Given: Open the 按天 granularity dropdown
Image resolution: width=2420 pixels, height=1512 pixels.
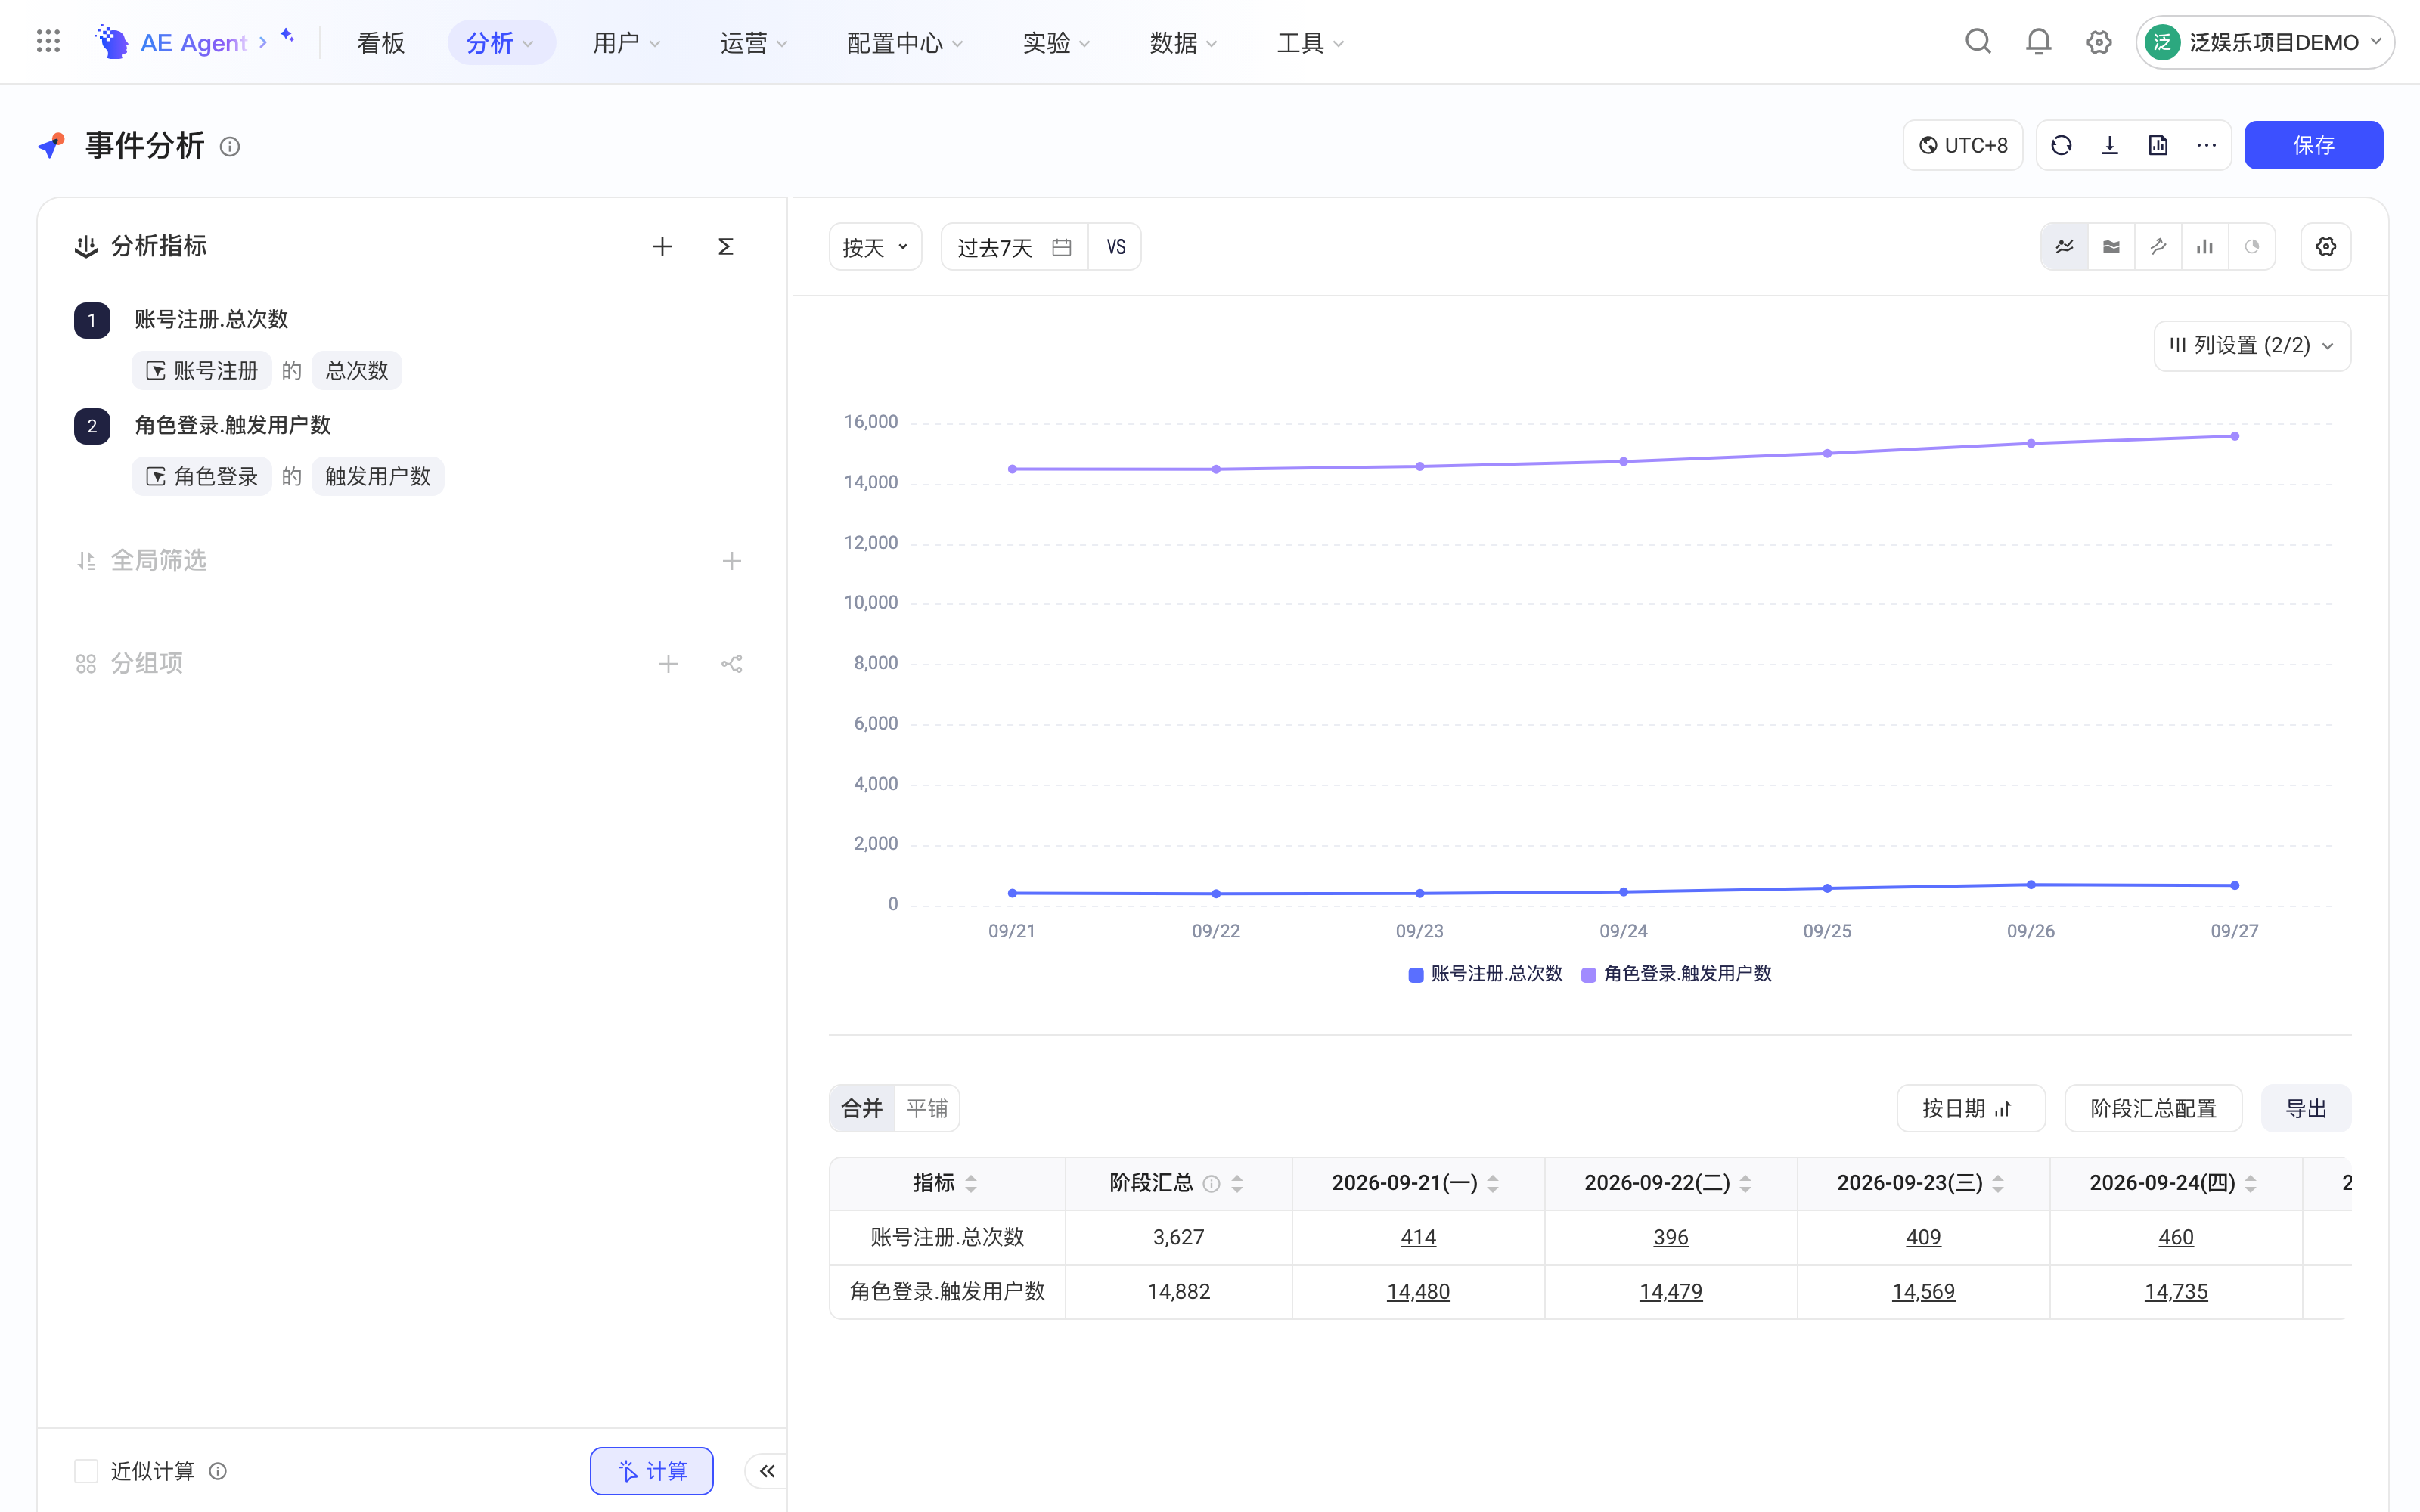Looking at the screenshot, I should 875,247.
